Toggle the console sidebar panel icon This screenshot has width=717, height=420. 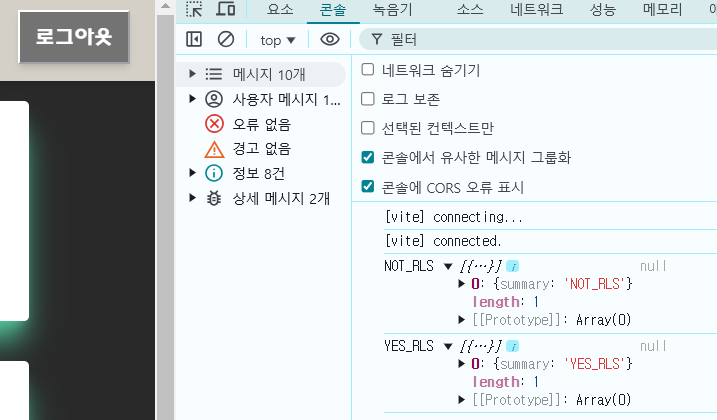click(x=194, y=39)
